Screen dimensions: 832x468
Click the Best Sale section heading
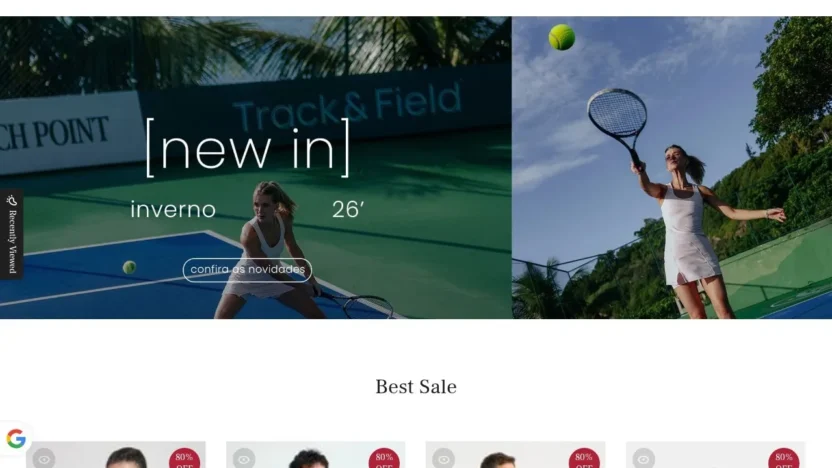pyautogui.click(x=416, y=387)
